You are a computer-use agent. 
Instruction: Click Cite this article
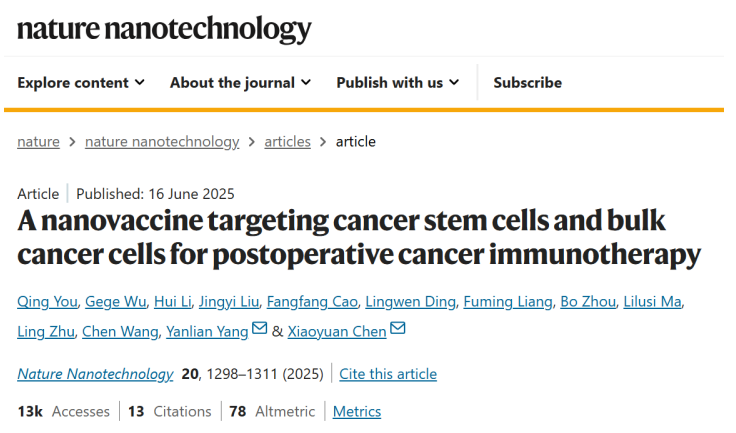(388, 374)
